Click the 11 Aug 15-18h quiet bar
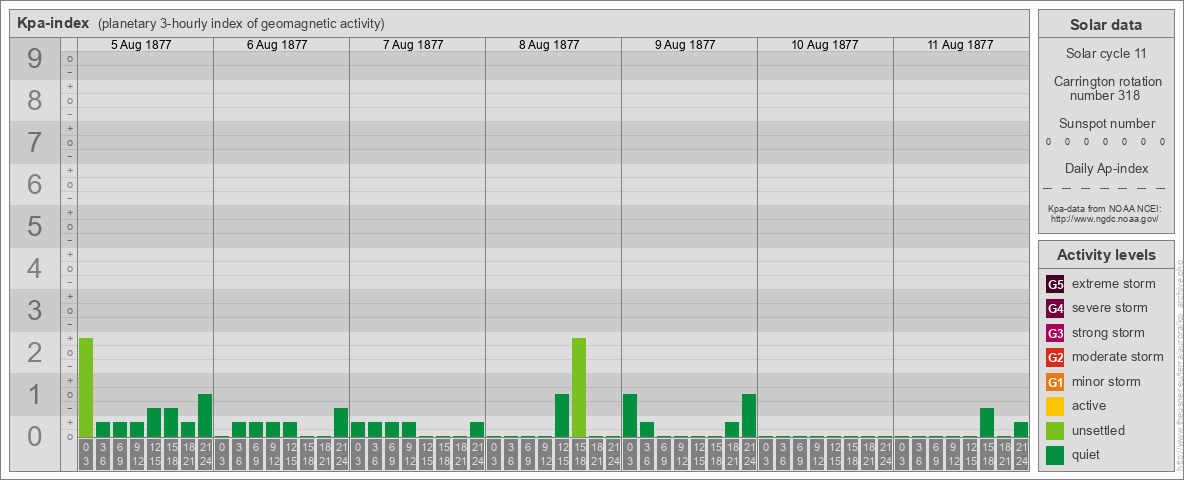 point(987,423)
